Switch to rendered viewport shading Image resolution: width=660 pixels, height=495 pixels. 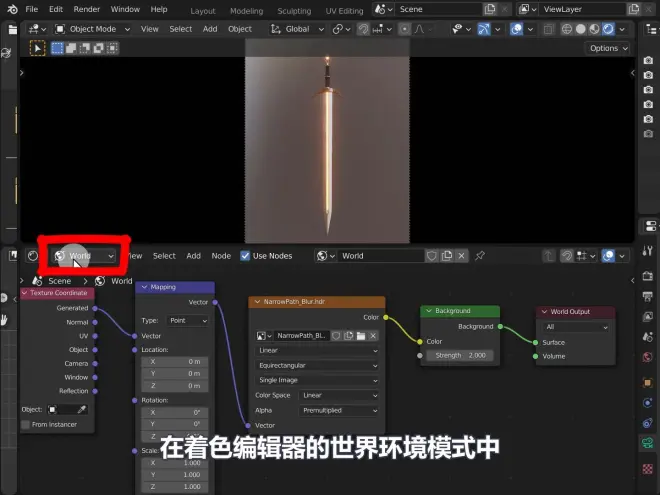pos(608,29)
